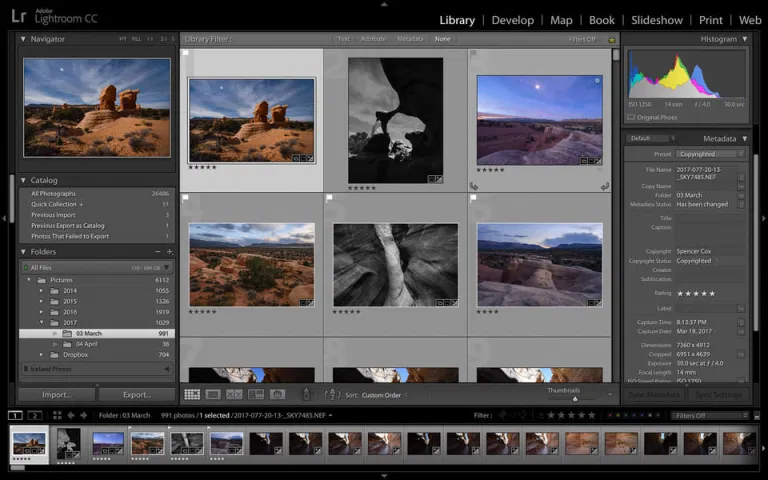768x480 pixels.
Task: Collapse the Metadata panel
Action: tap(744, 139)
